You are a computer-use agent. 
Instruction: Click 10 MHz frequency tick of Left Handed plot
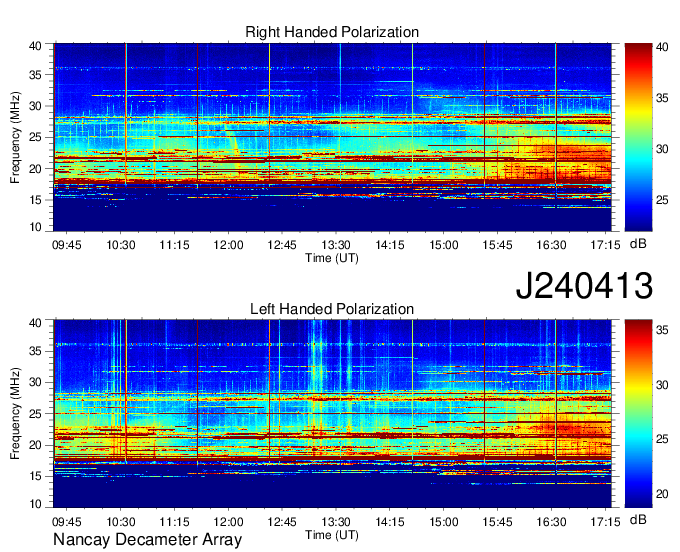[x=35, y=503]
